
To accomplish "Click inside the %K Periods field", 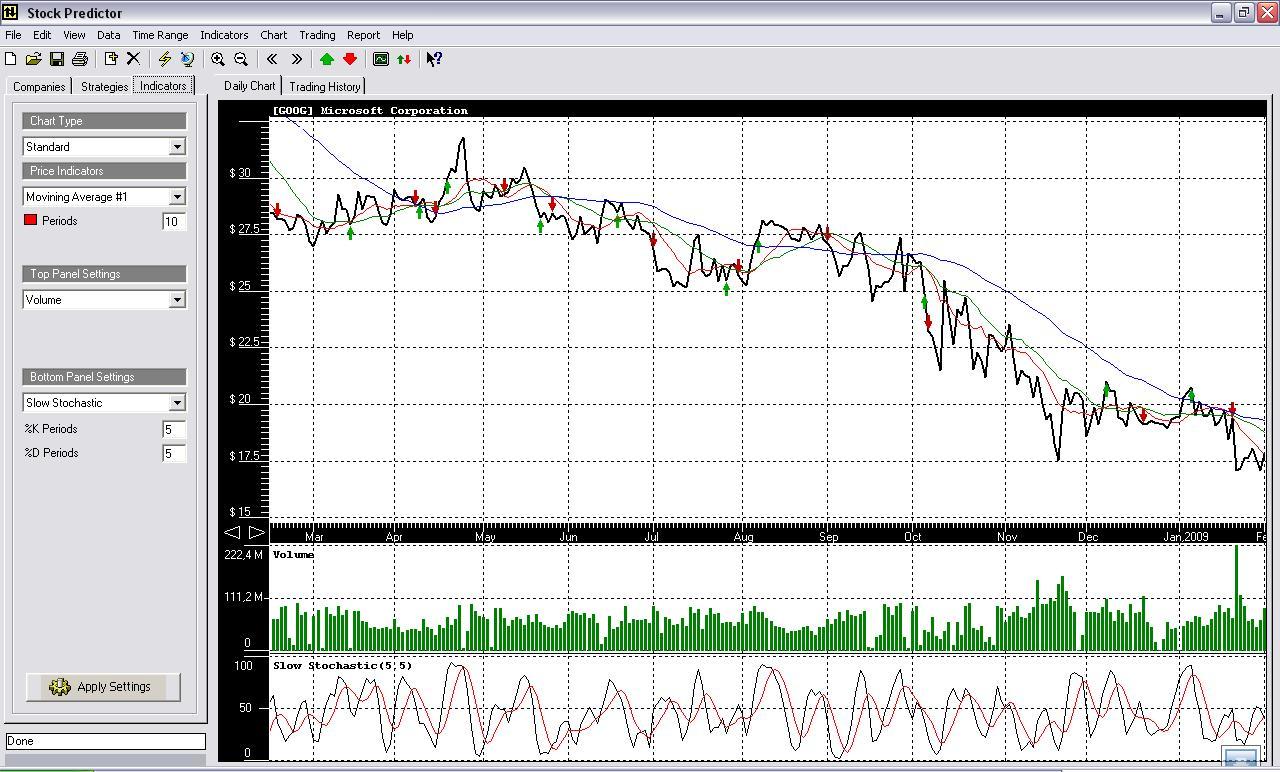I will click(x=172, y=428).
